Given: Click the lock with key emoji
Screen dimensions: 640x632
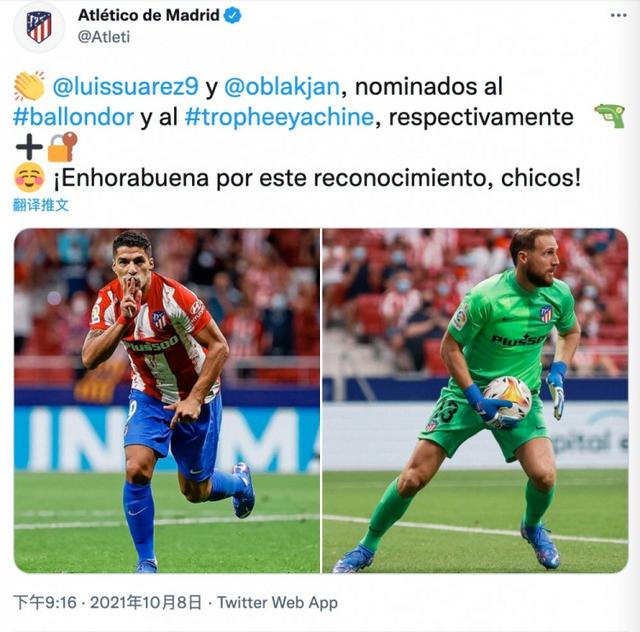Looking at the screenshot, I should (x=62, y=147).
